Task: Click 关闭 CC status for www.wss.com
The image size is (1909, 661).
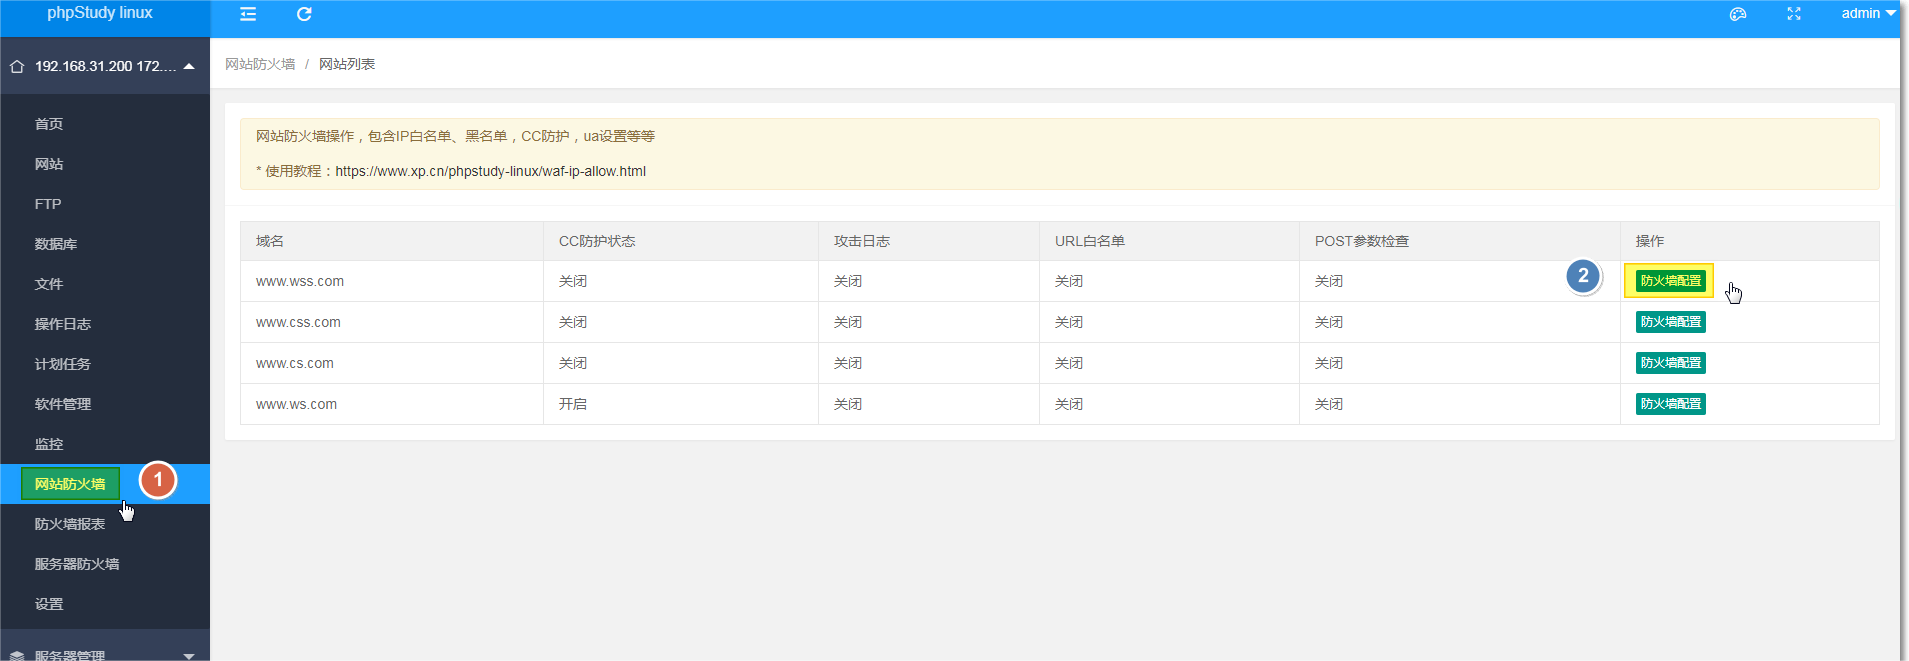Action: tap(573, 281)
